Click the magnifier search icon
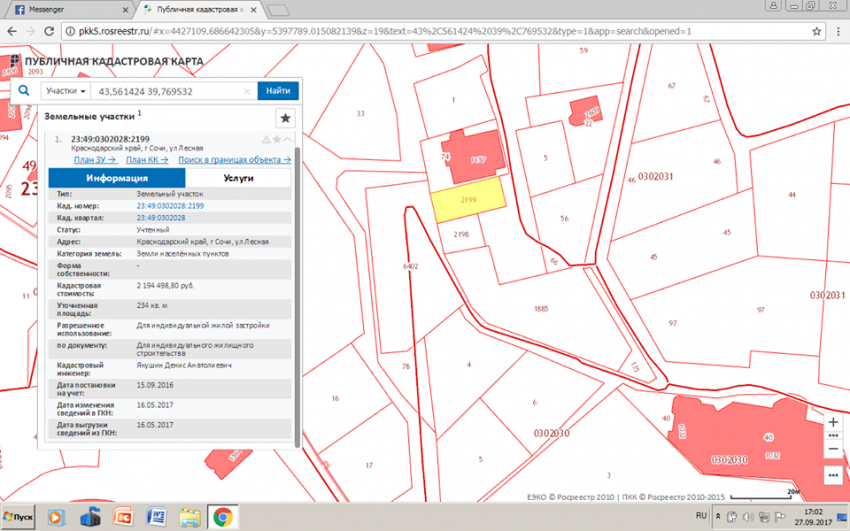The width and height of the screenshot is (850, 531). click(22, 91)
